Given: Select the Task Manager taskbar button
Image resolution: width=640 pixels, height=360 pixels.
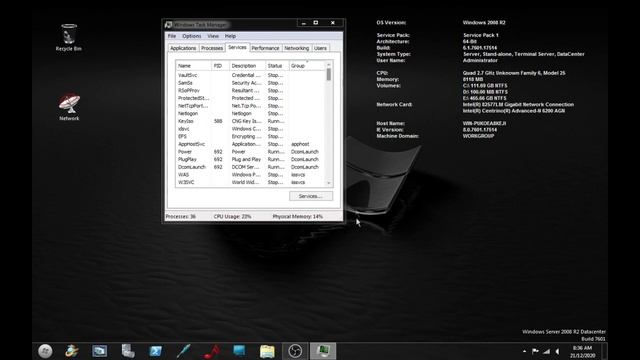Looking at the screenshot, I should (x=323, y=351).
